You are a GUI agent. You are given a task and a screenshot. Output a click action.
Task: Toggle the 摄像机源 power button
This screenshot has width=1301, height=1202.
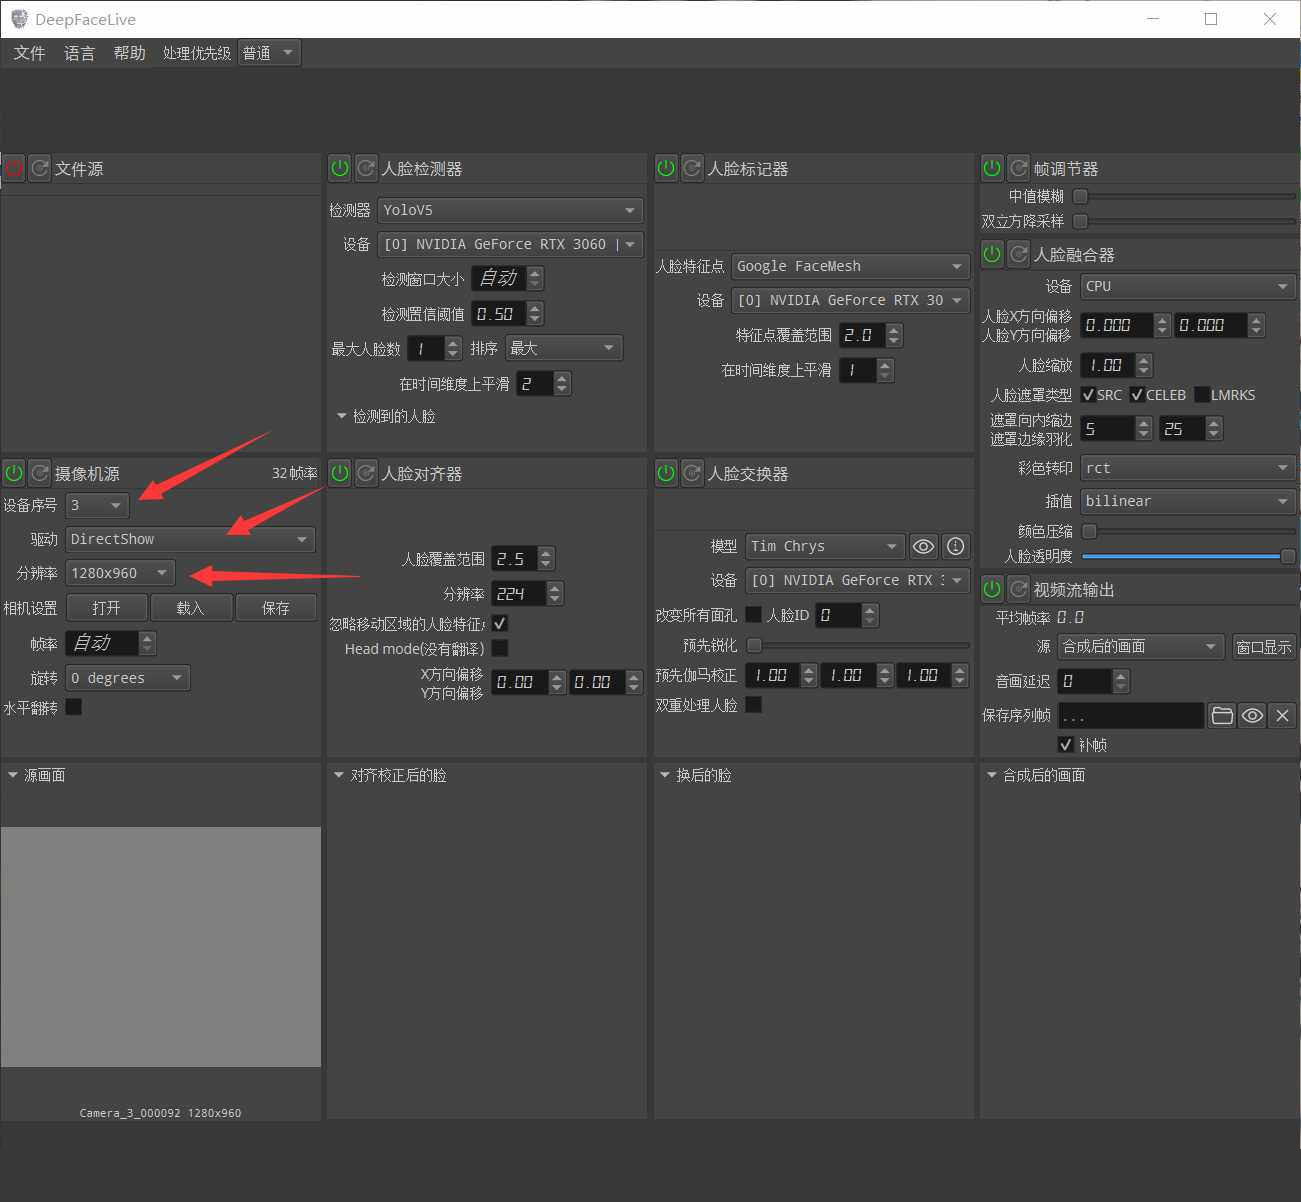[13, 473]
